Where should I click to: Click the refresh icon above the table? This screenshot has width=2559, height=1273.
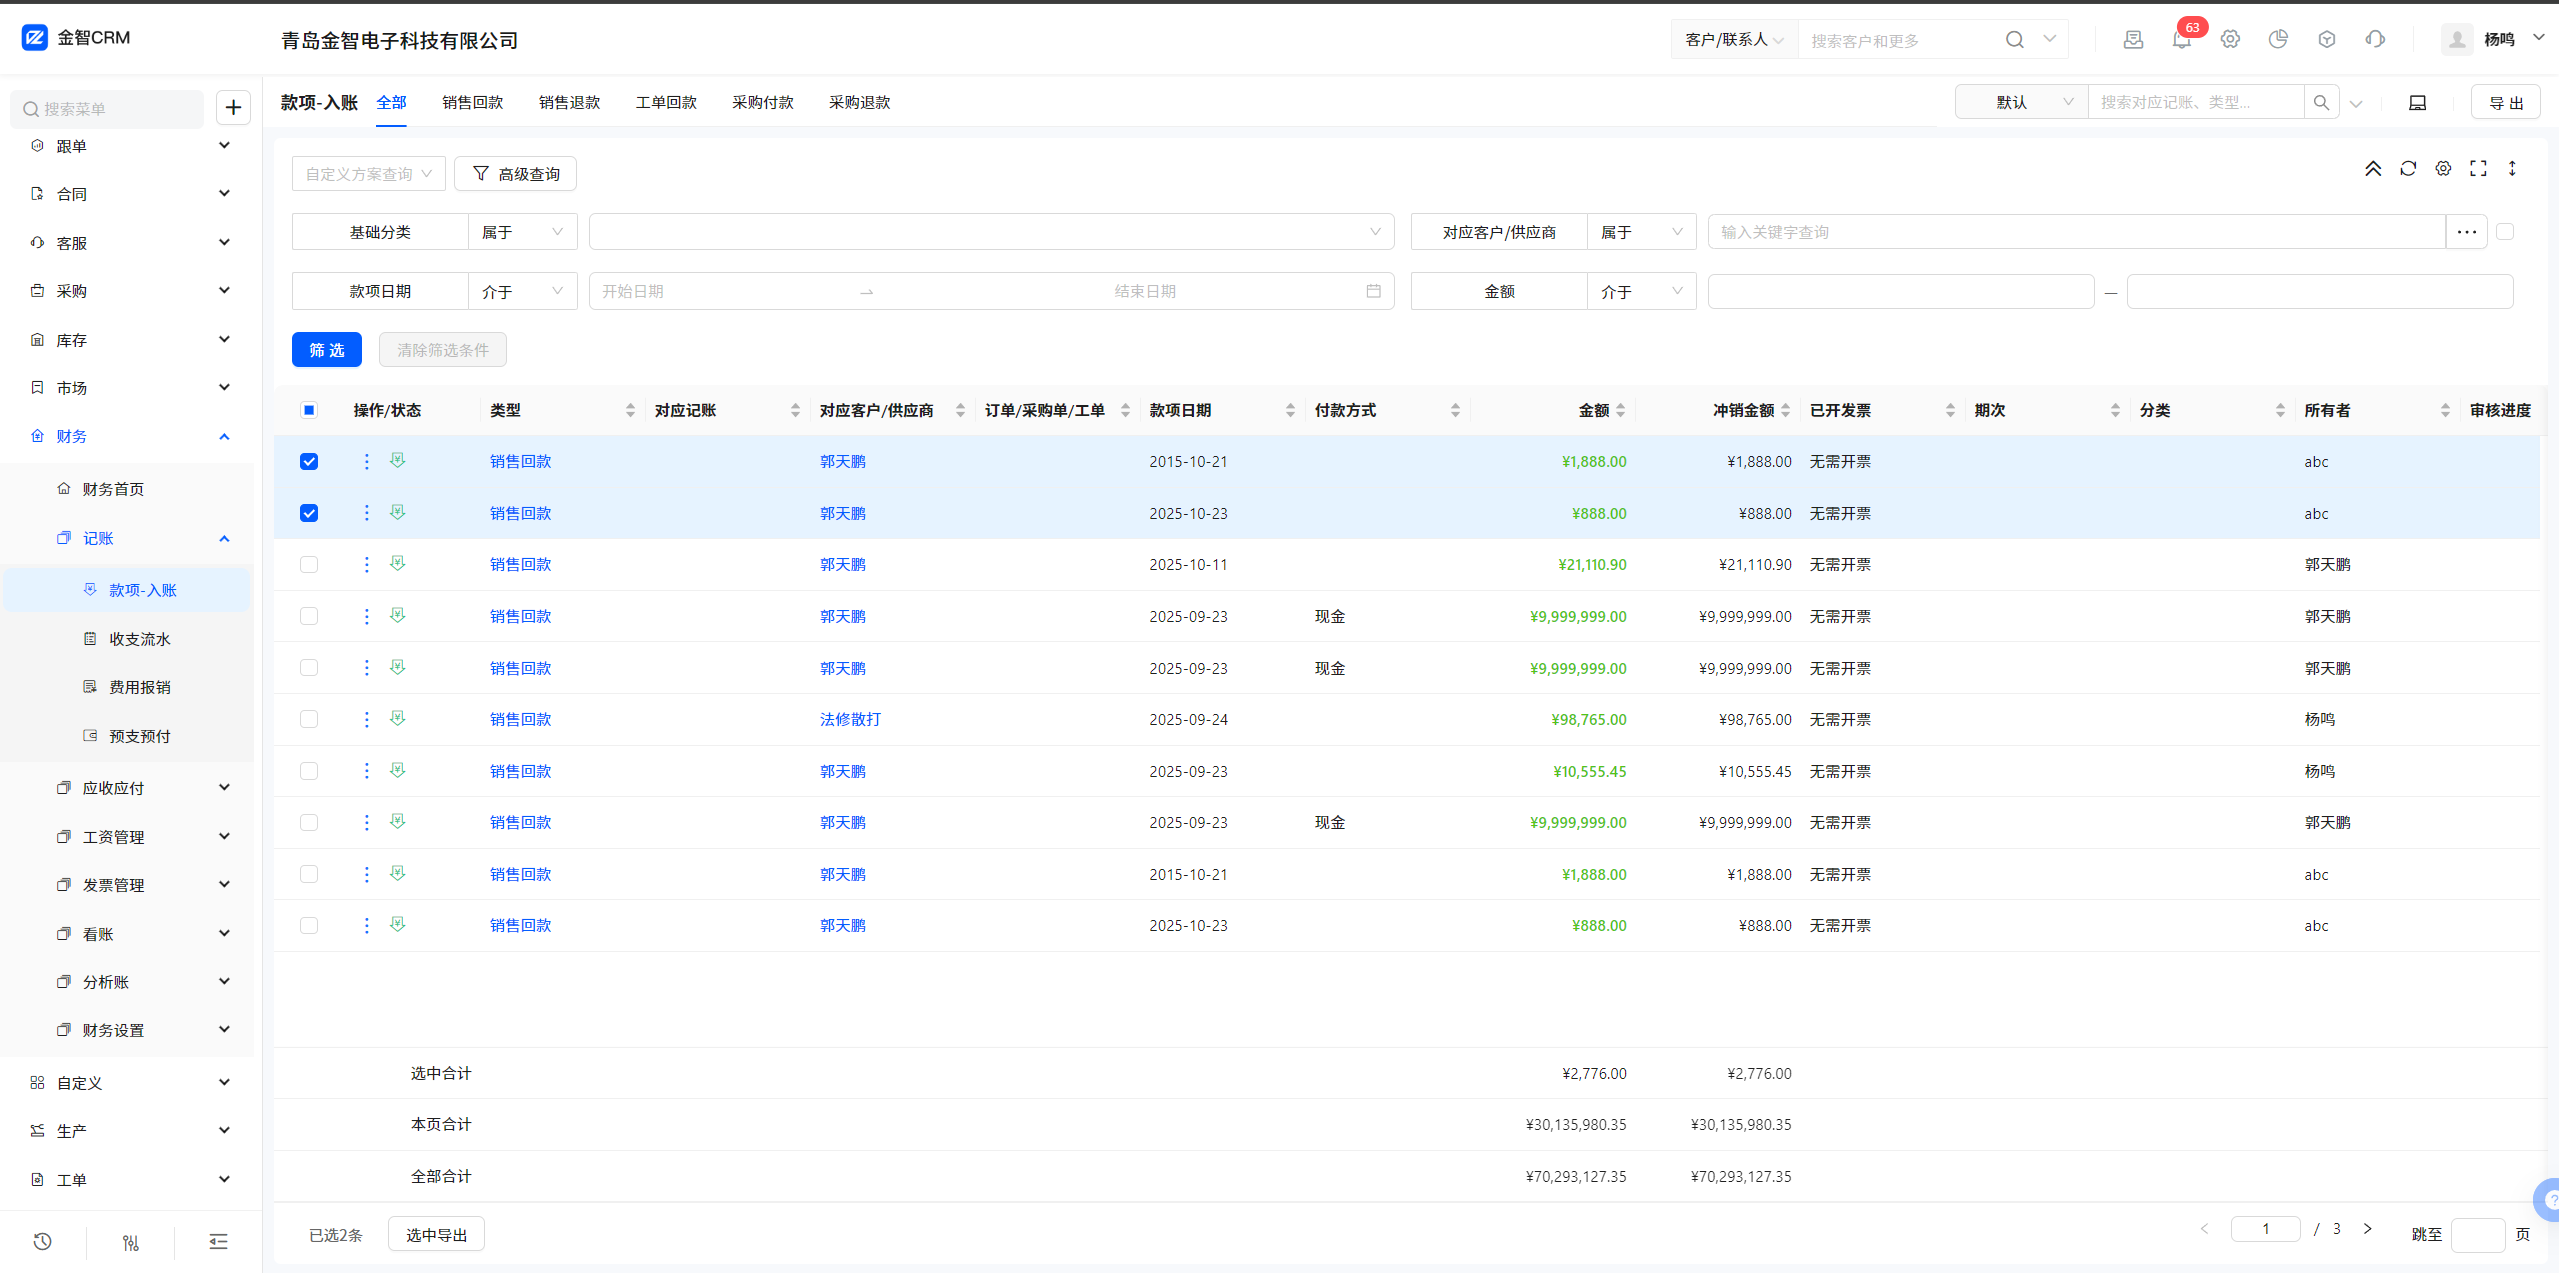[x=2408, y=169]
